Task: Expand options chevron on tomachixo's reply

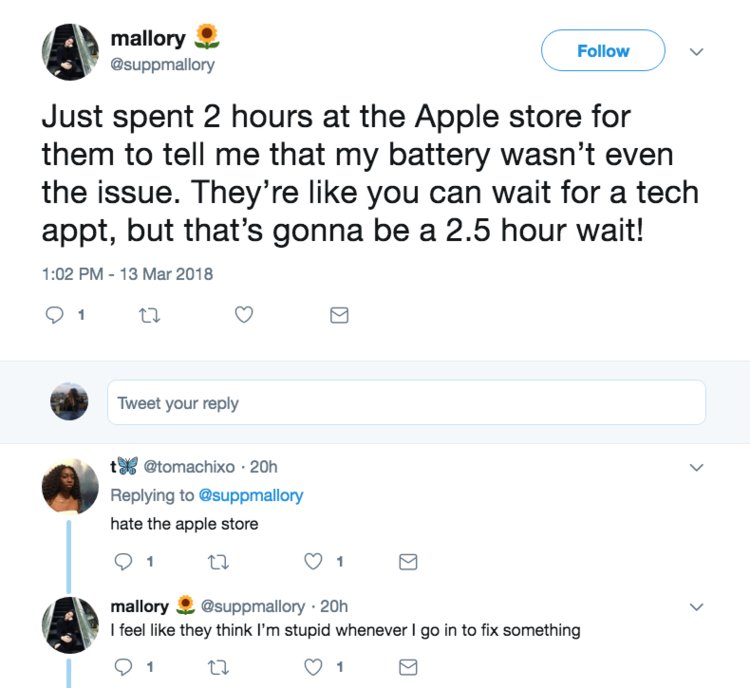Action: tap(697, 467)
